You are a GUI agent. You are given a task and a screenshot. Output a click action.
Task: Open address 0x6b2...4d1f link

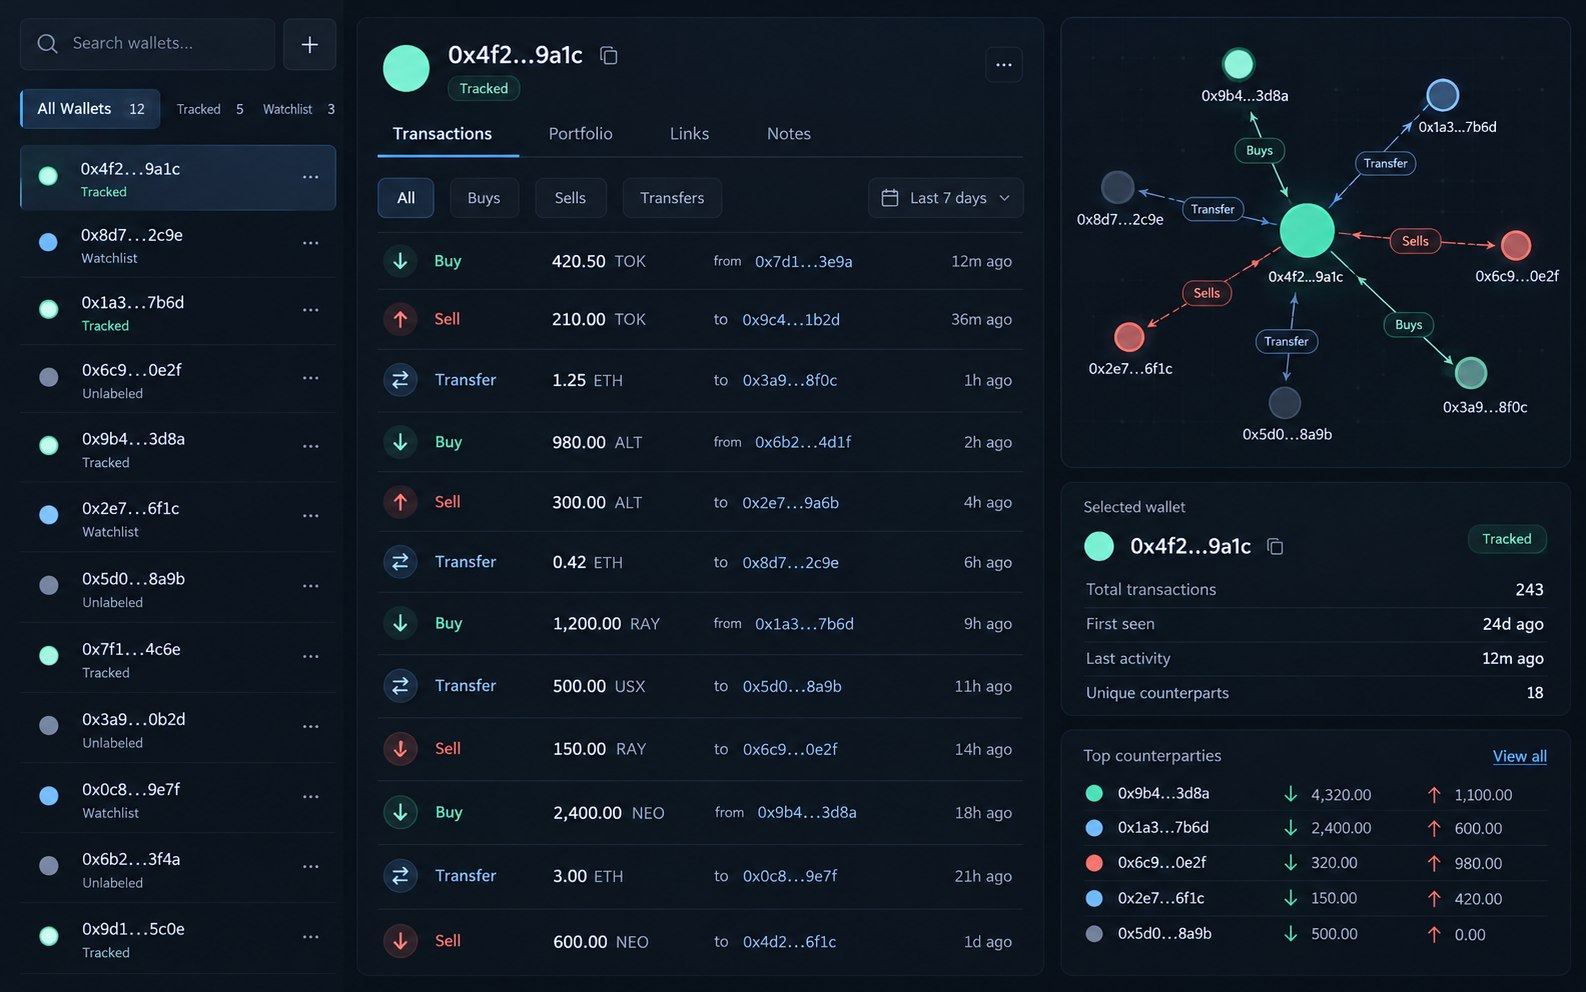[x=803, y=442]
